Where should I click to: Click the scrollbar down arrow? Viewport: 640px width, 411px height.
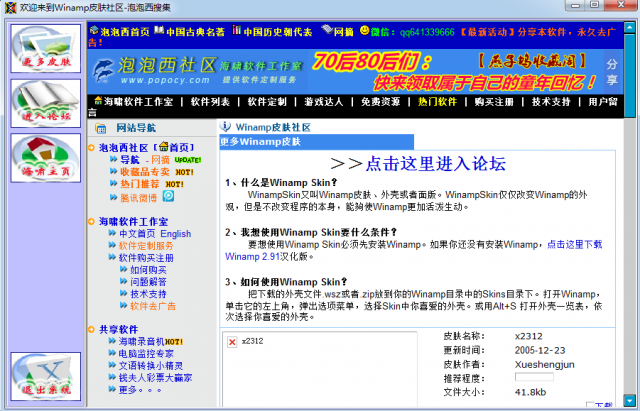(x=629, y=400)
